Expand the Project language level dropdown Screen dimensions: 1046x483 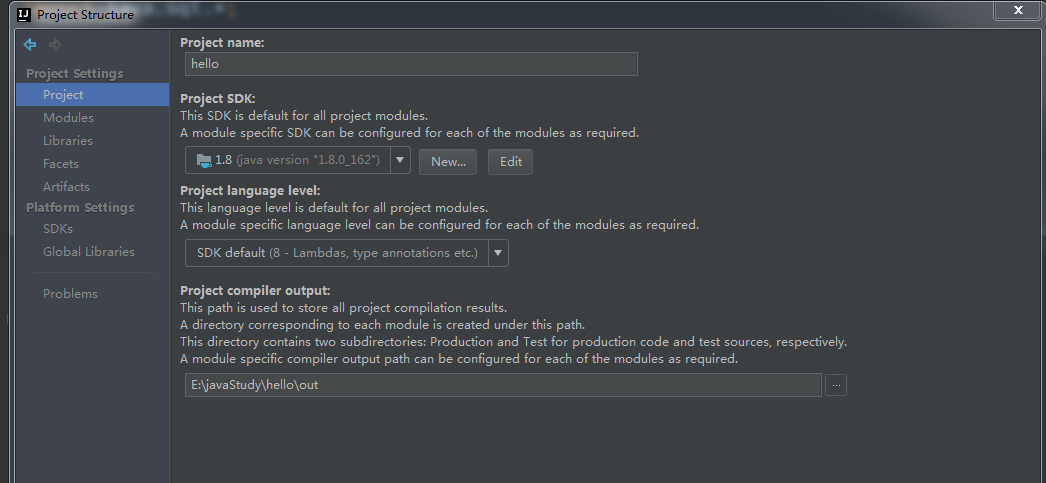click(498, 253)
